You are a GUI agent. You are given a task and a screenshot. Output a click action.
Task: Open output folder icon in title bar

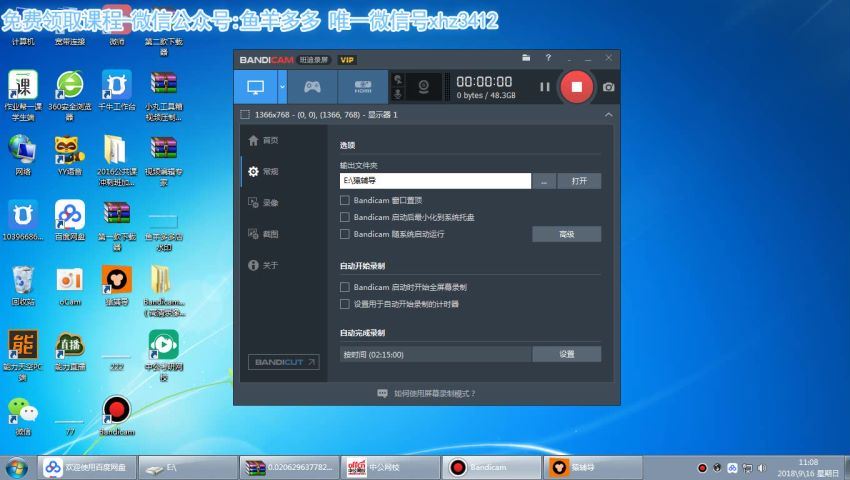pos(526,57)
